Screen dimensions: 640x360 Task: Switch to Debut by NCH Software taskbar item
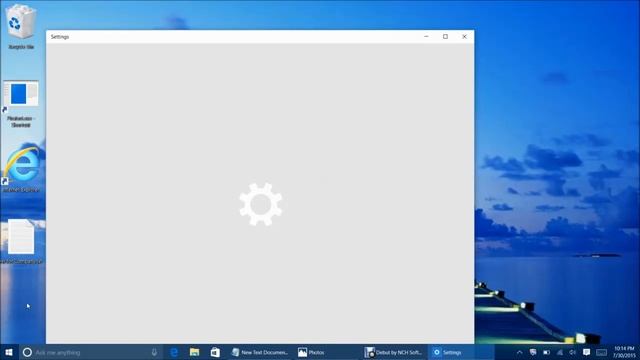tap(394, 352)
